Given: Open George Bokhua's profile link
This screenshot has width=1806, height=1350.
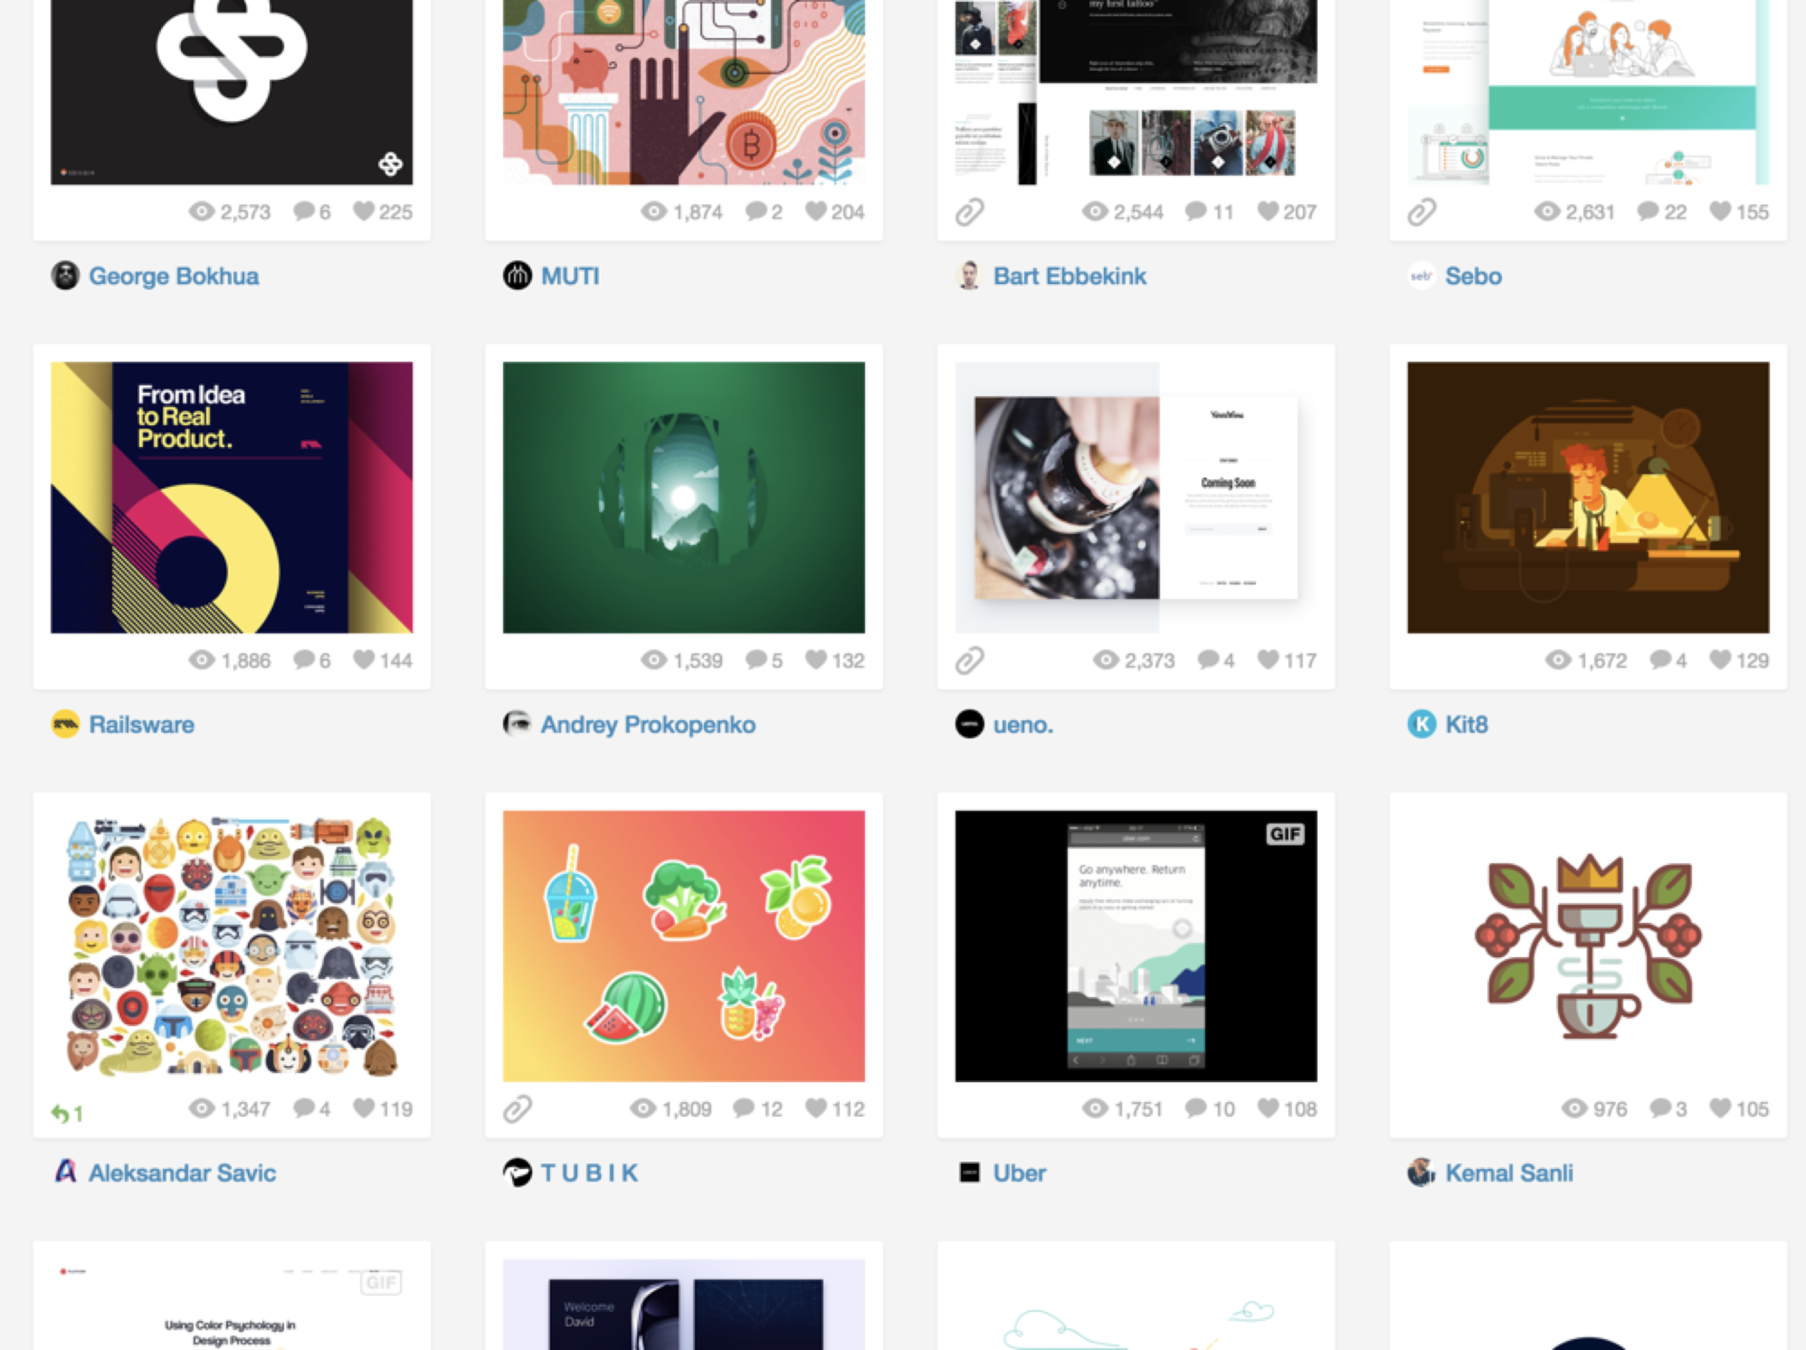Looking at the screenshot, I should click(173, 276).
